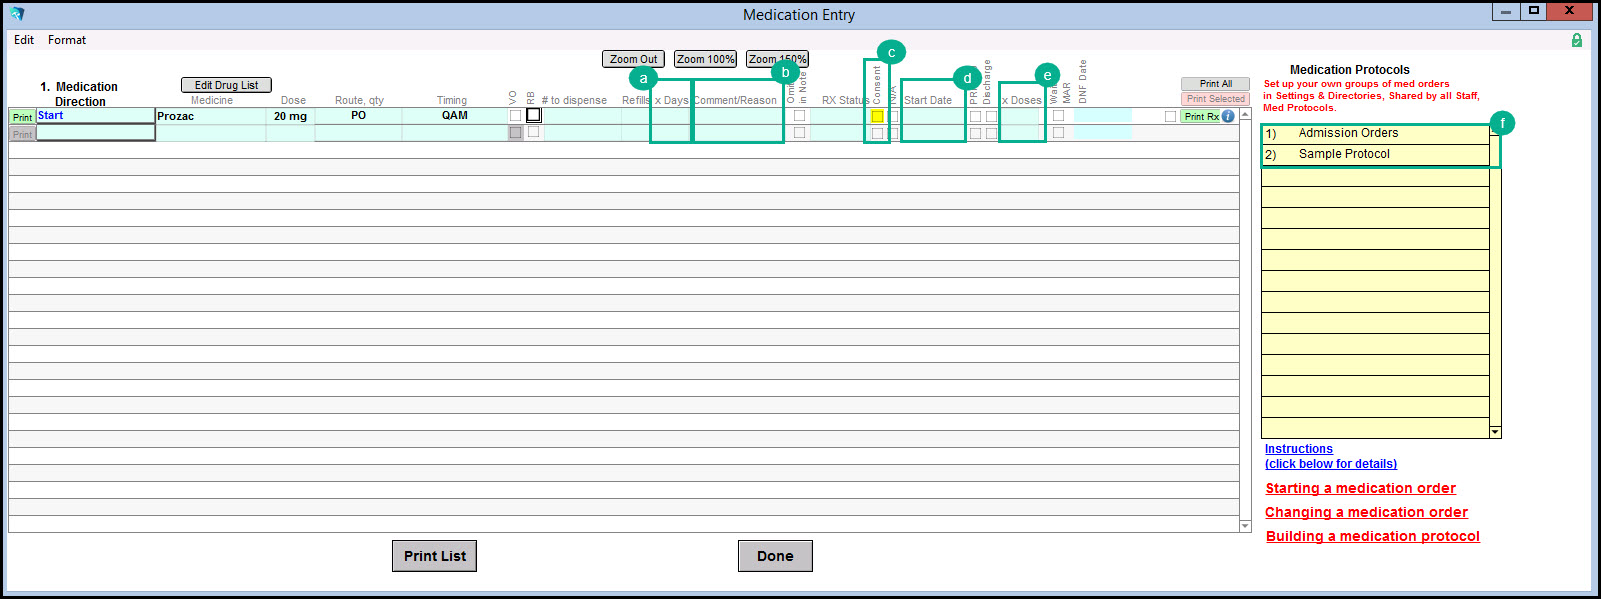The width and height of the screenshot is (1601, 599).
Task: Click Print Rx for the Prozac row
Action: click(1201, 116)
